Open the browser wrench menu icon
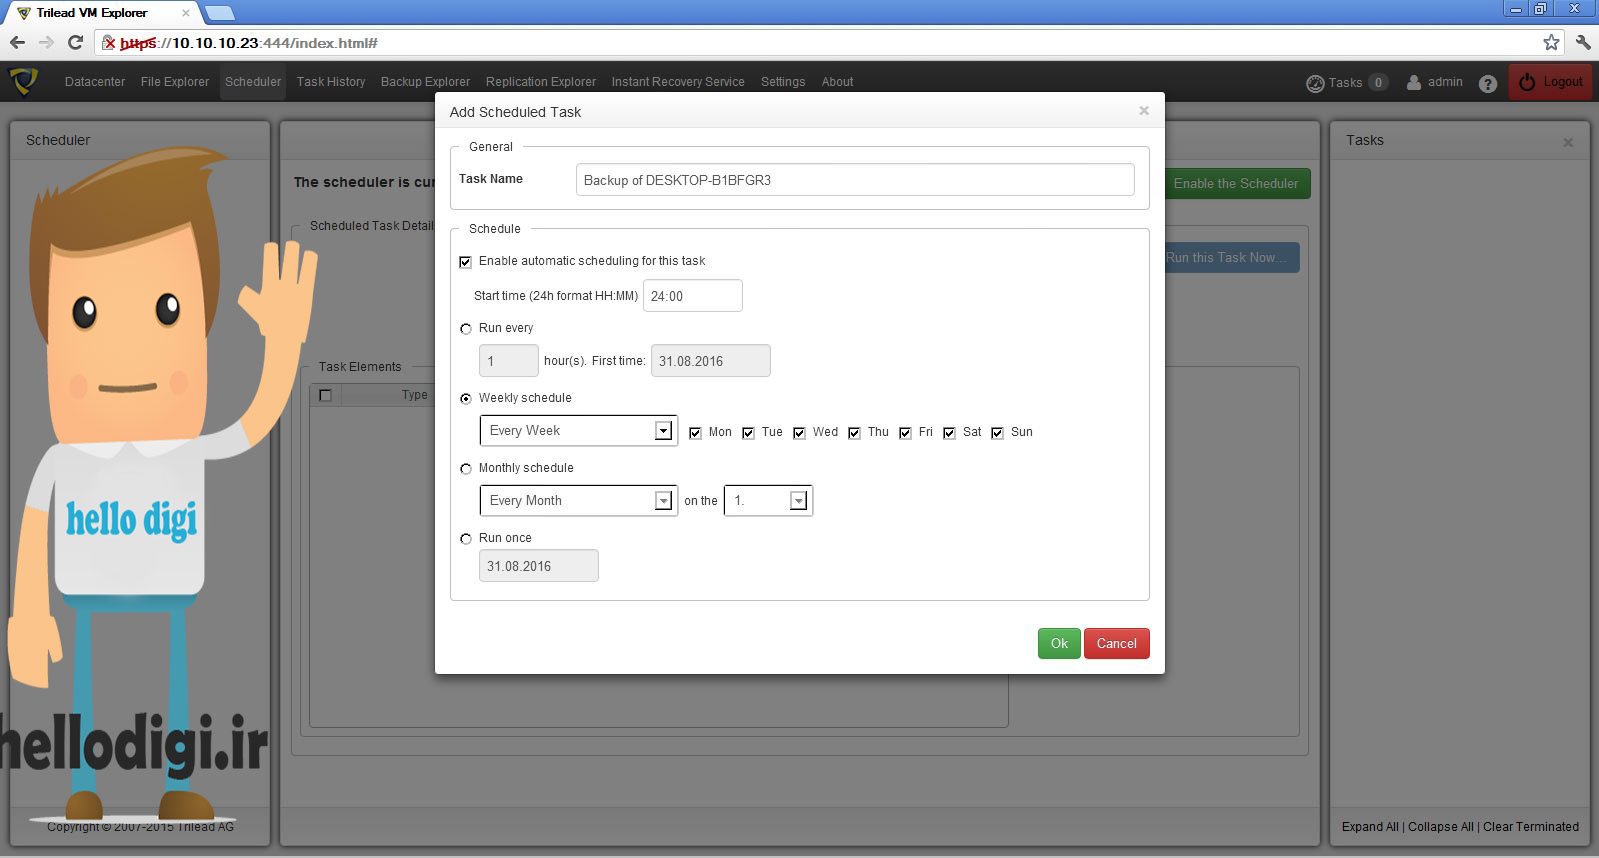This screenshot has height=858, width=1599. [x=1583, y=42]
